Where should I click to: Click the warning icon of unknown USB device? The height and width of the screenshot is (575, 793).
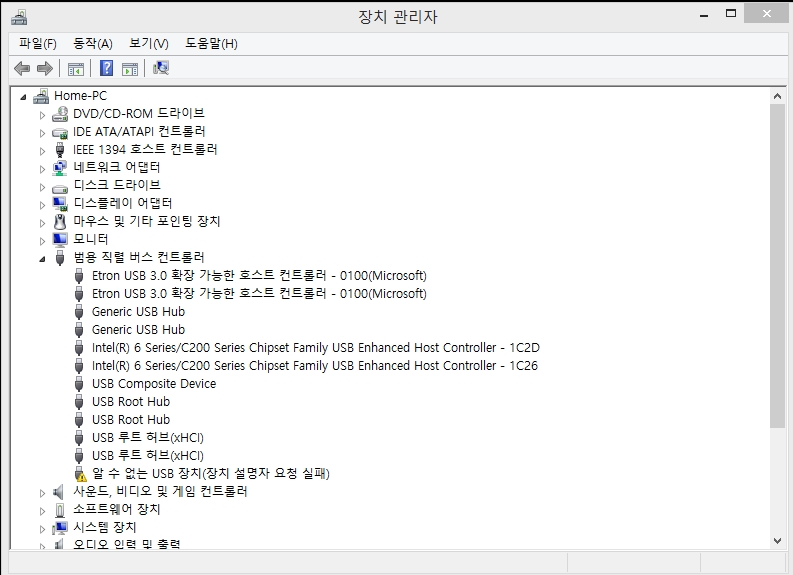click(79, 474)
